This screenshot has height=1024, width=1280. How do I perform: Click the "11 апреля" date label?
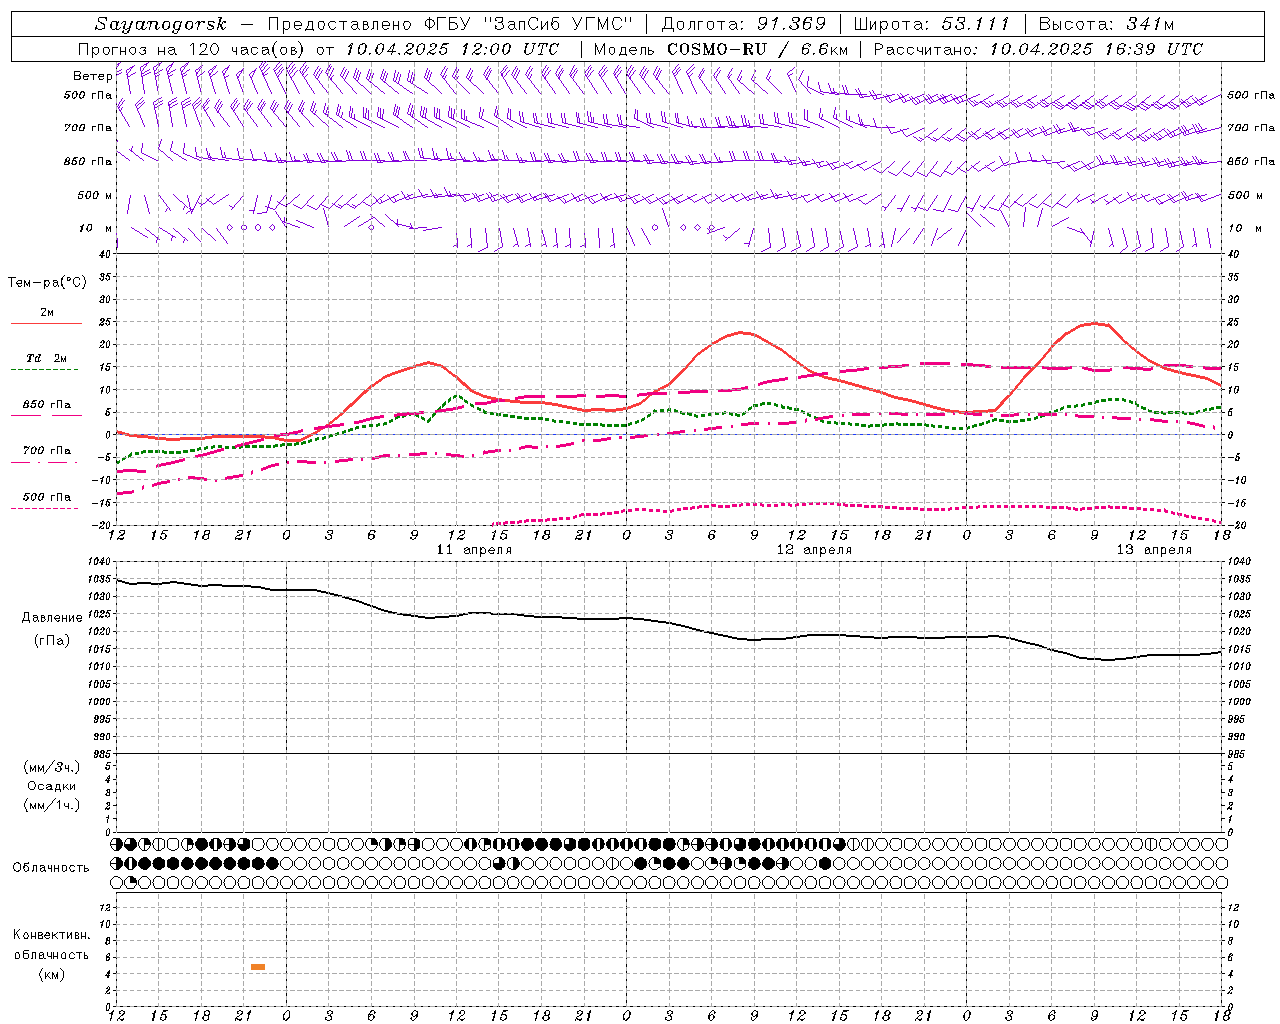click(x=474, y=550)
